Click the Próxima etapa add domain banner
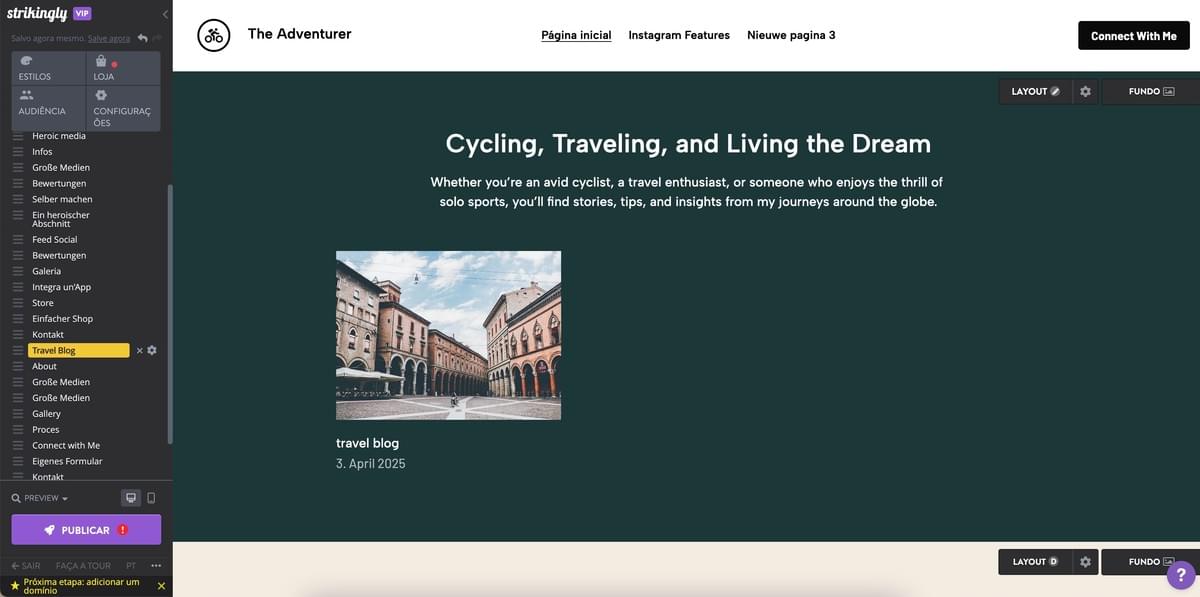This screenshot has width=1200, height=597. (80, 586)
